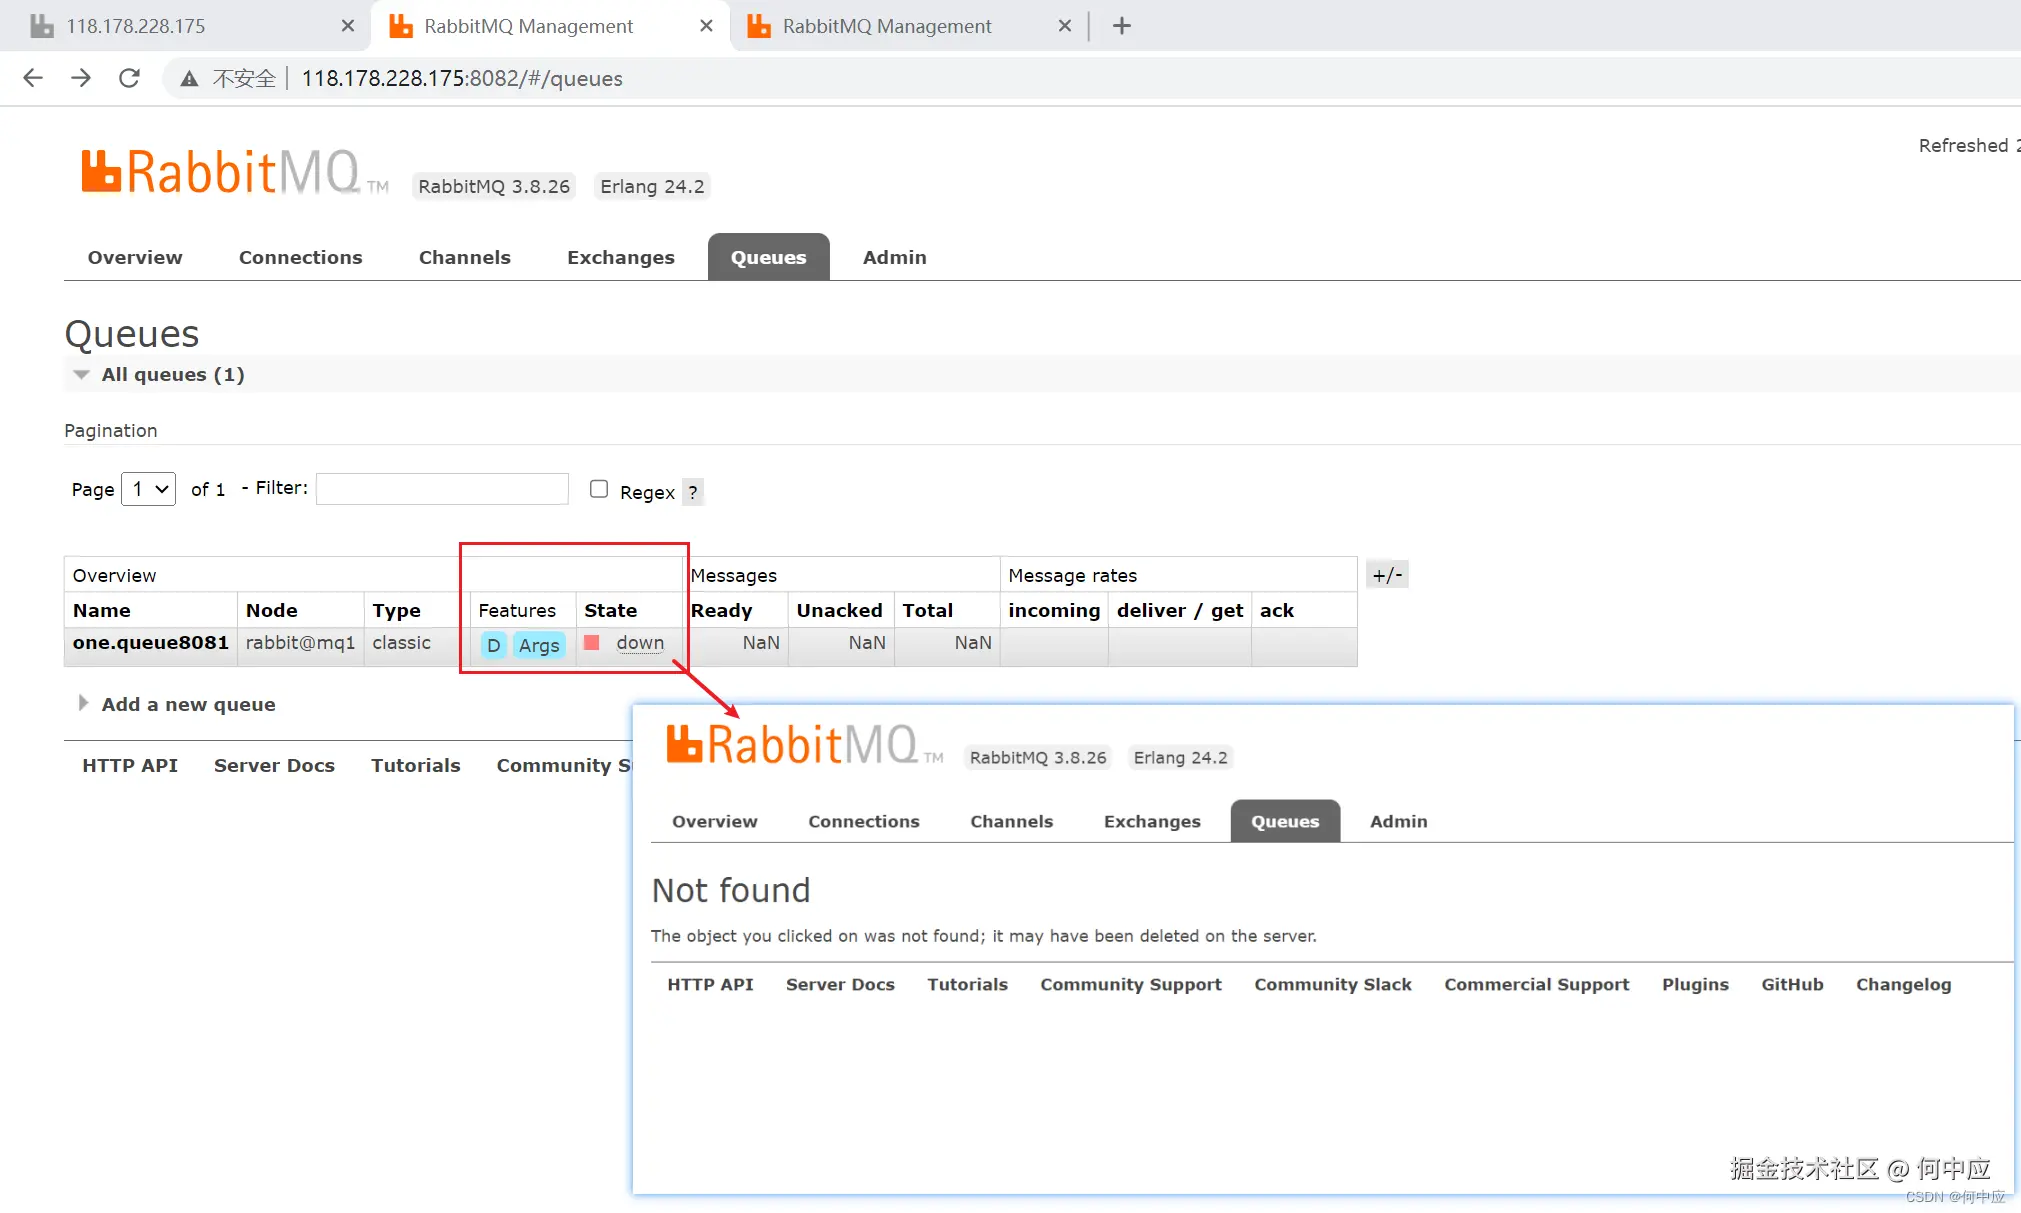Click the D durable feature badge

(x=493, y=645)
